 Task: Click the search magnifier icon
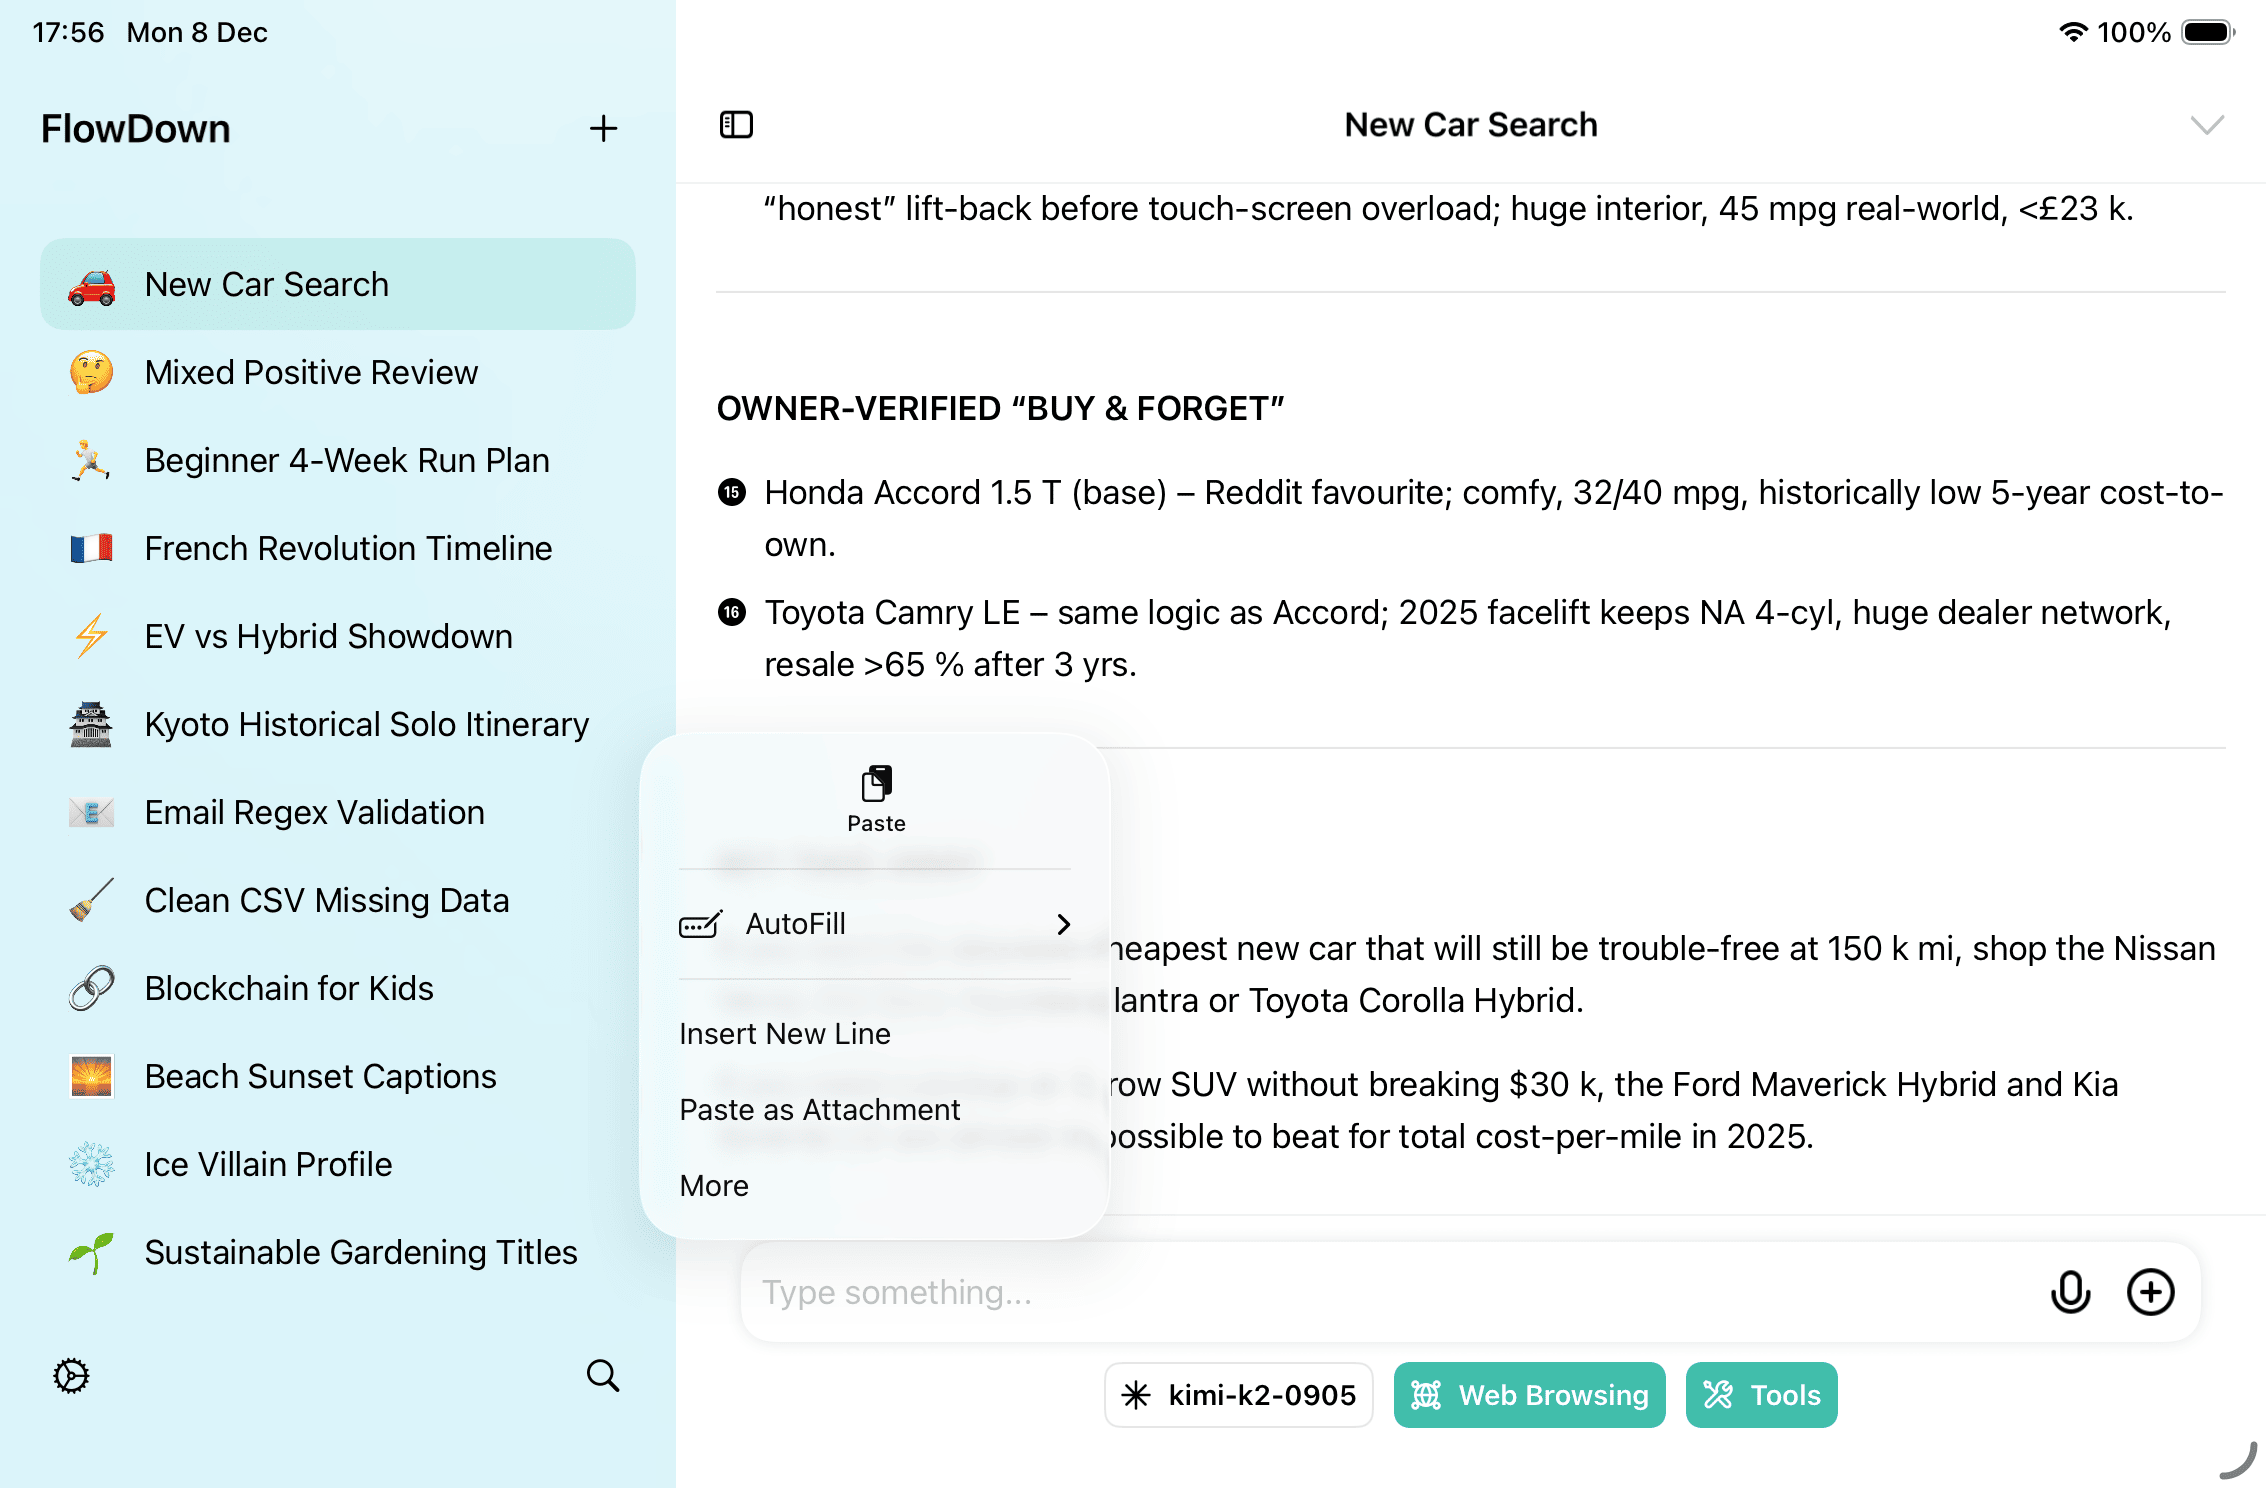(603, 1376)
